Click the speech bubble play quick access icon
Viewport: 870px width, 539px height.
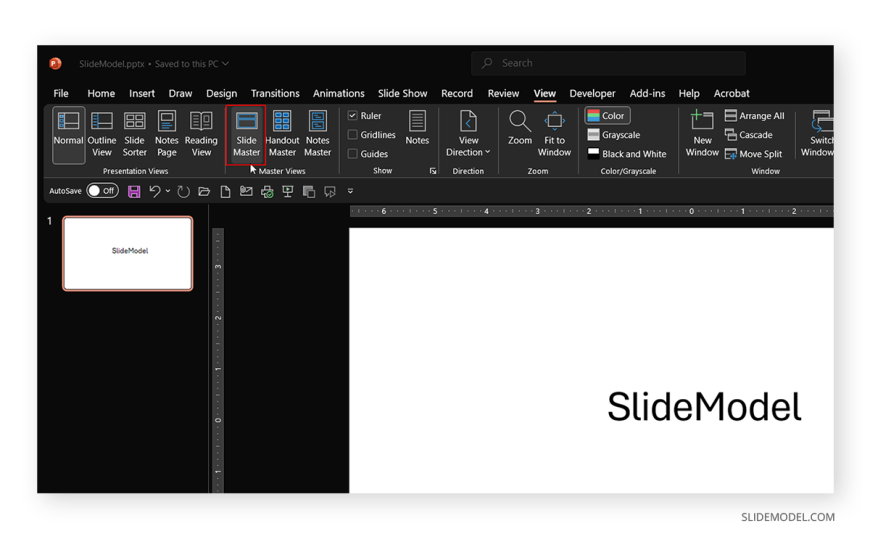pos(330,192)
